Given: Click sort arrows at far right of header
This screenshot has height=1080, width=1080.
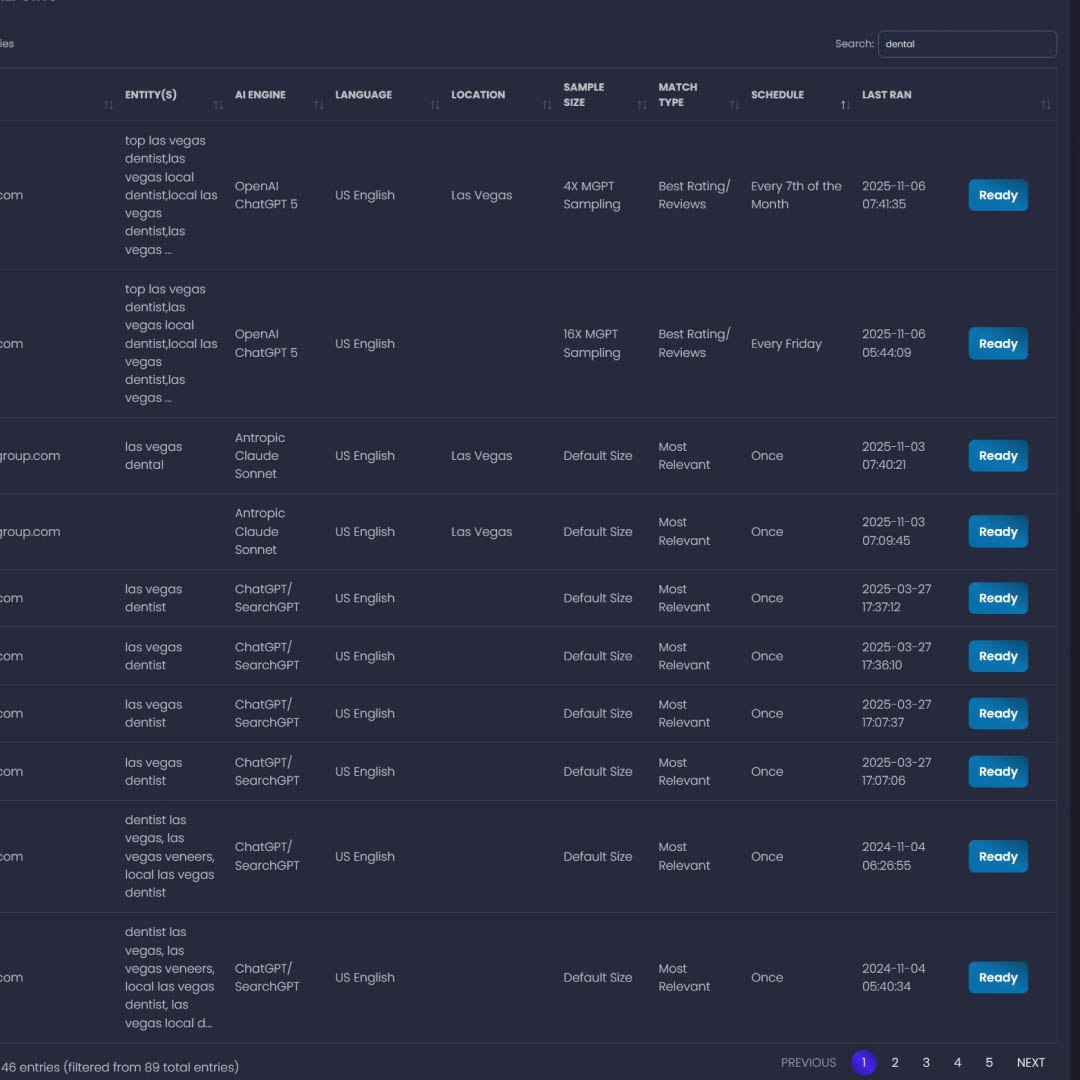Looking at the screenshot, I should point(1045,105).
